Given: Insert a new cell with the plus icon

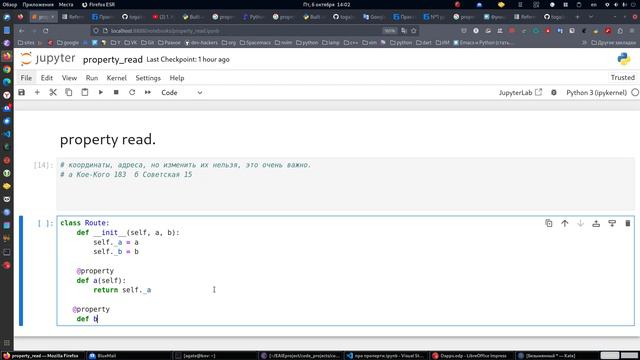Looking at the screenshot, I should [x=37, y=93].
